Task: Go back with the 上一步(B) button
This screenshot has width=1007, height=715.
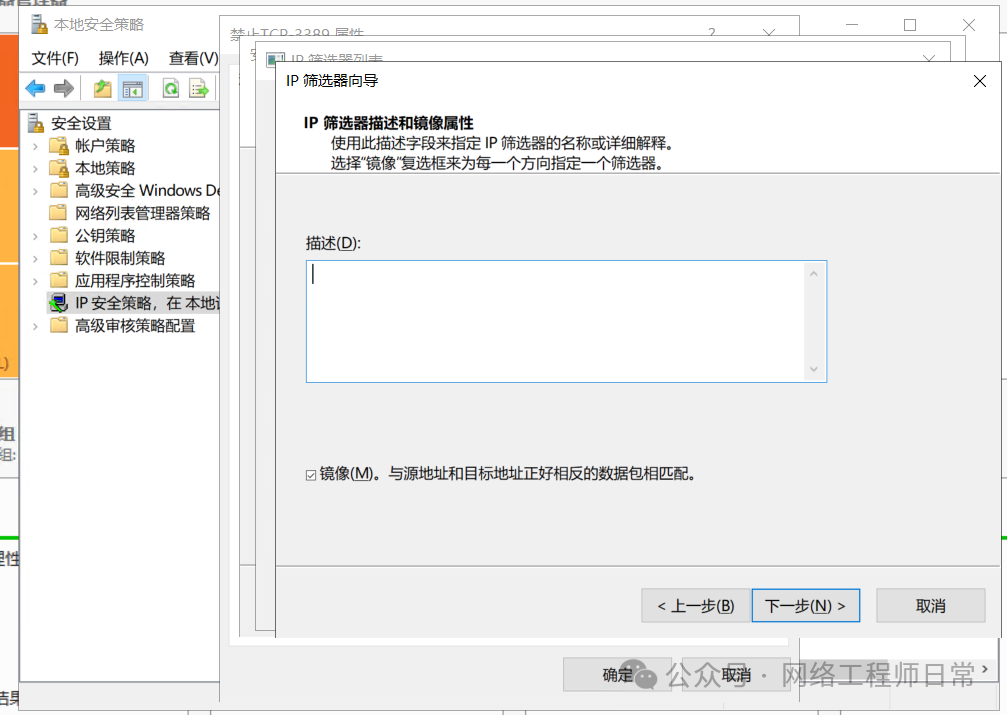Action: (x=696, y=606)
